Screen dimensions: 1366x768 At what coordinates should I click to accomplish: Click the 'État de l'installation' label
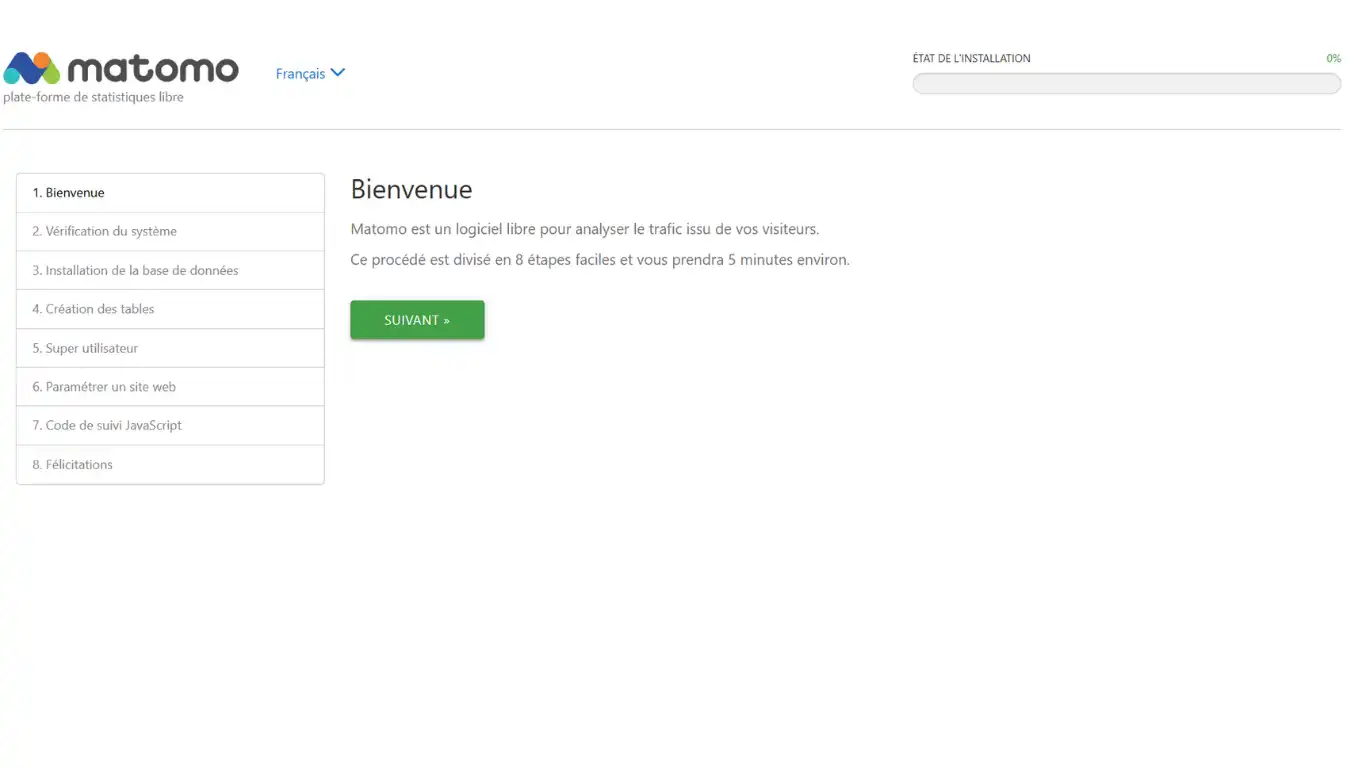[971, 59]
